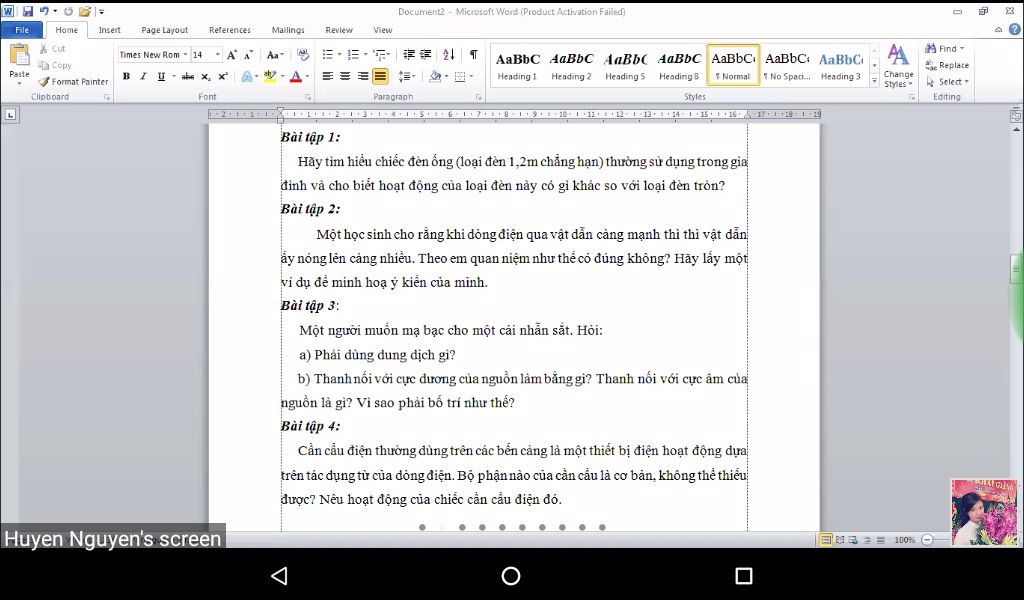Toggle Bold formatting
This screenshot has height=600, width=1024.
(x=126, y=76)
